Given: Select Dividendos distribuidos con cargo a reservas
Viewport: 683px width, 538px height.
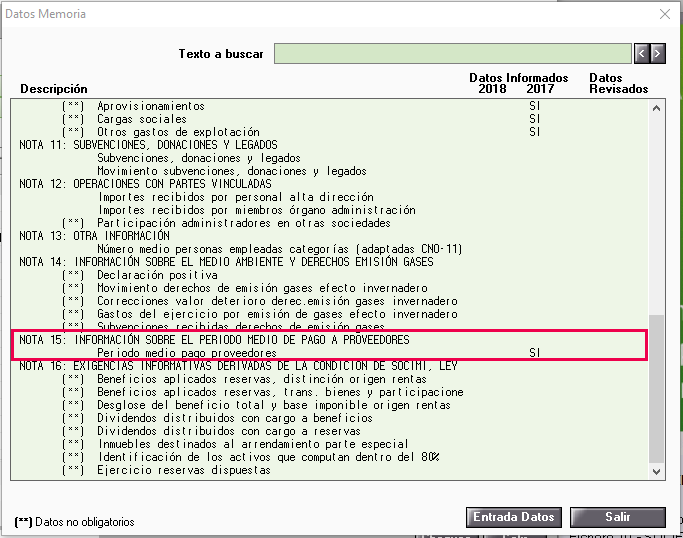Looking at the screenshot, I should pos(330,431).
